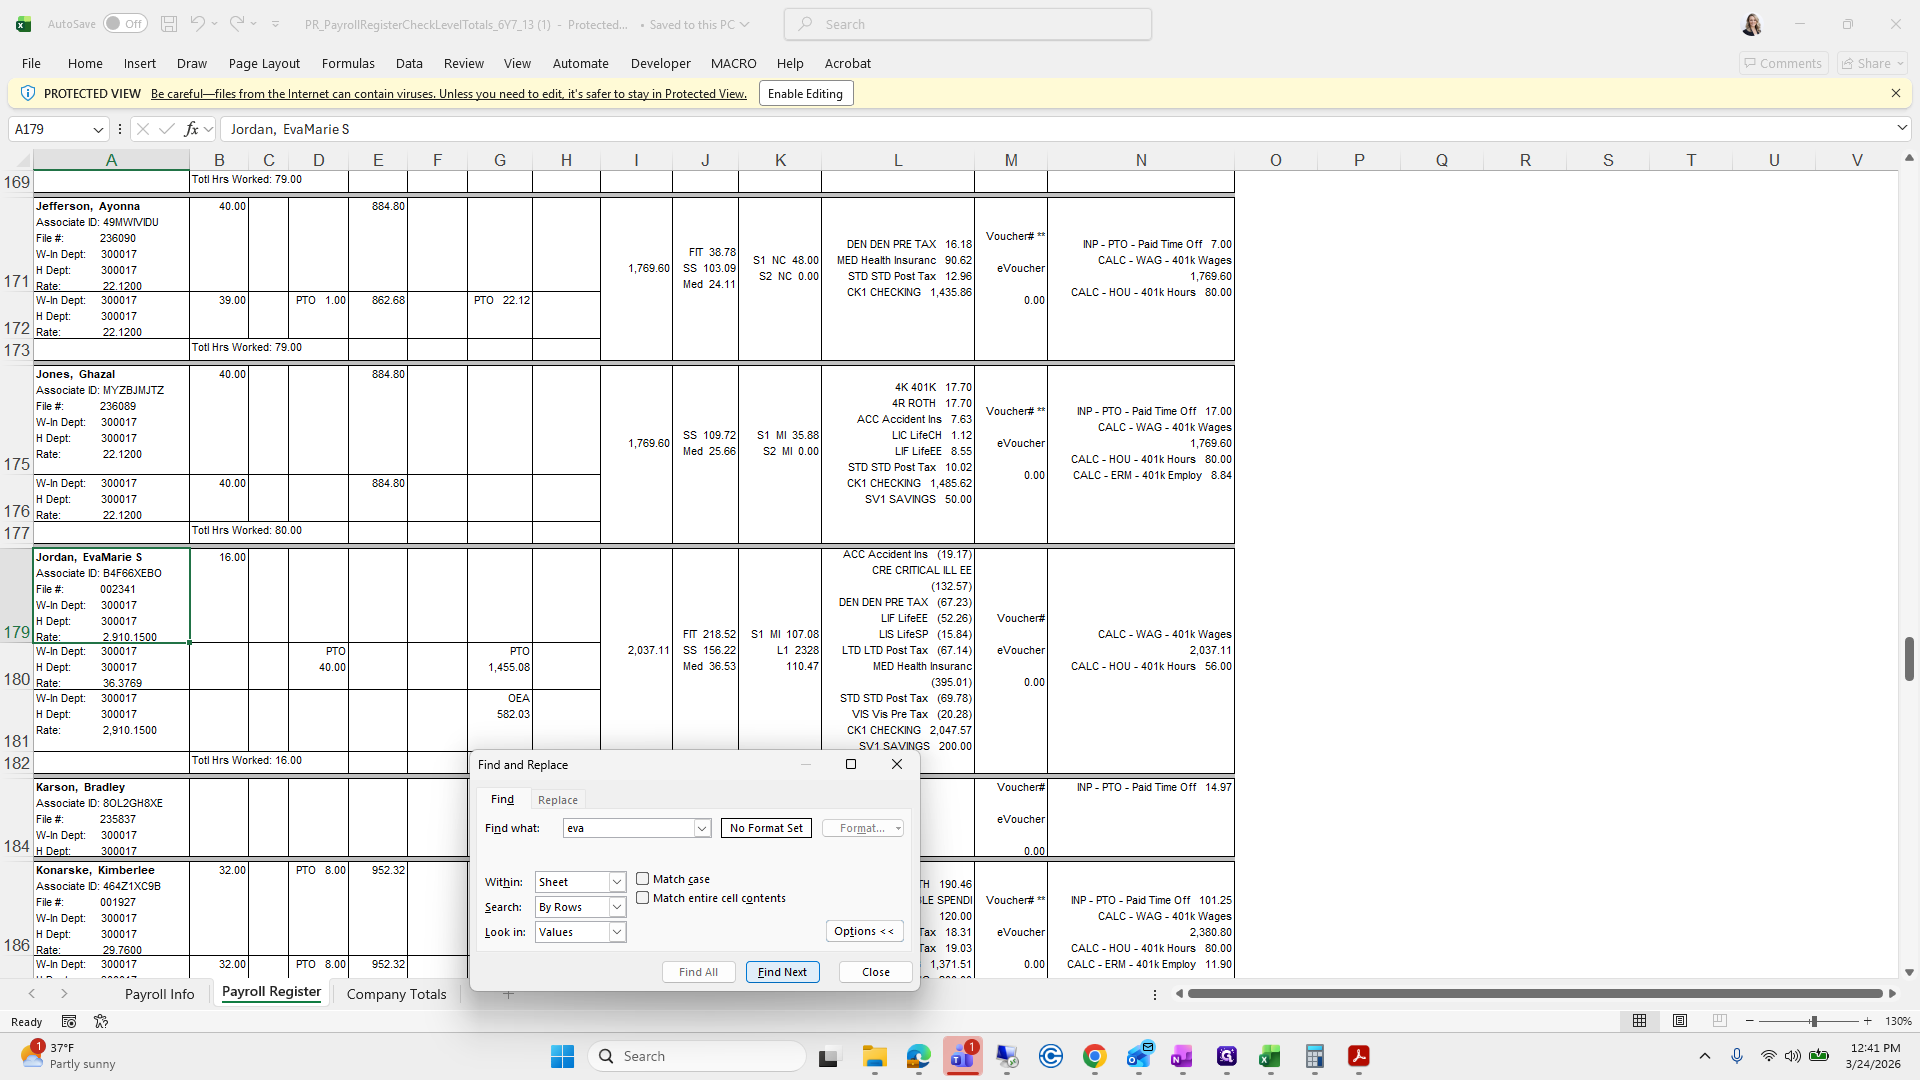
Task: Expand the Within dropdown set to Sheet
Action: pyautogui.click(x=617, y=882)
